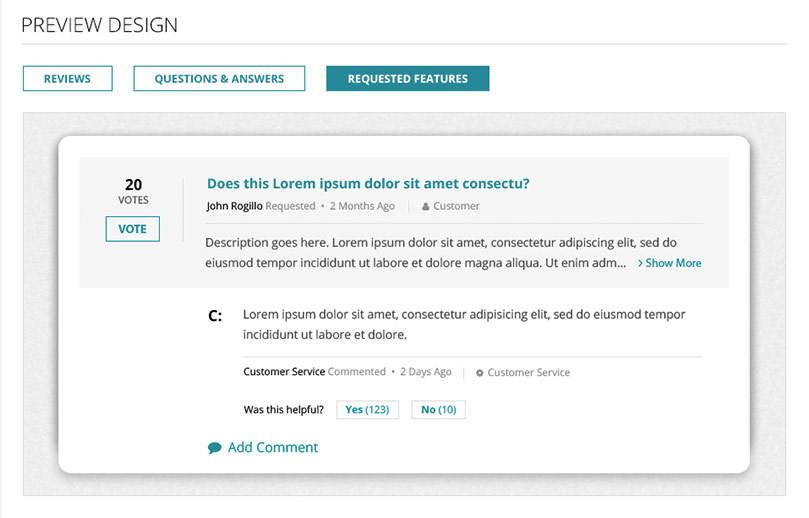Click the author name John Rogillo
The height and width of the screenshot is (518, 809).
point(234,206)
